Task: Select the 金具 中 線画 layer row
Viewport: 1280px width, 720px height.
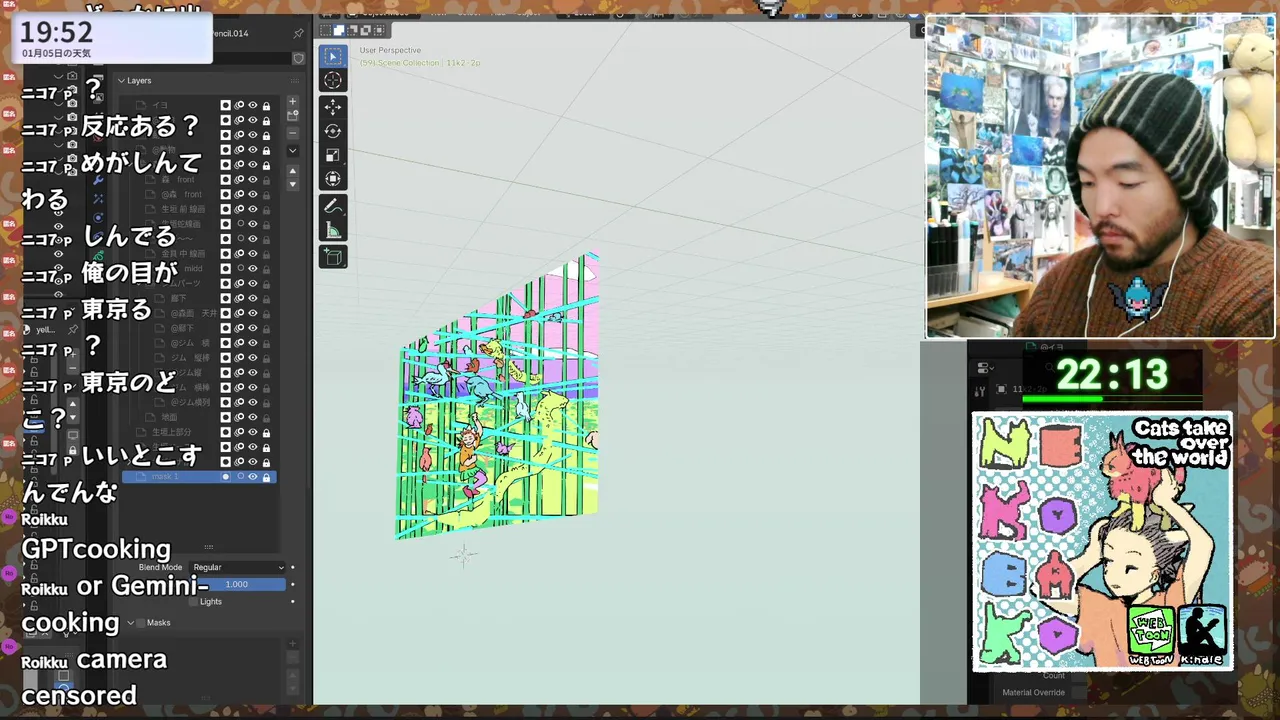Action: point(198,254)
